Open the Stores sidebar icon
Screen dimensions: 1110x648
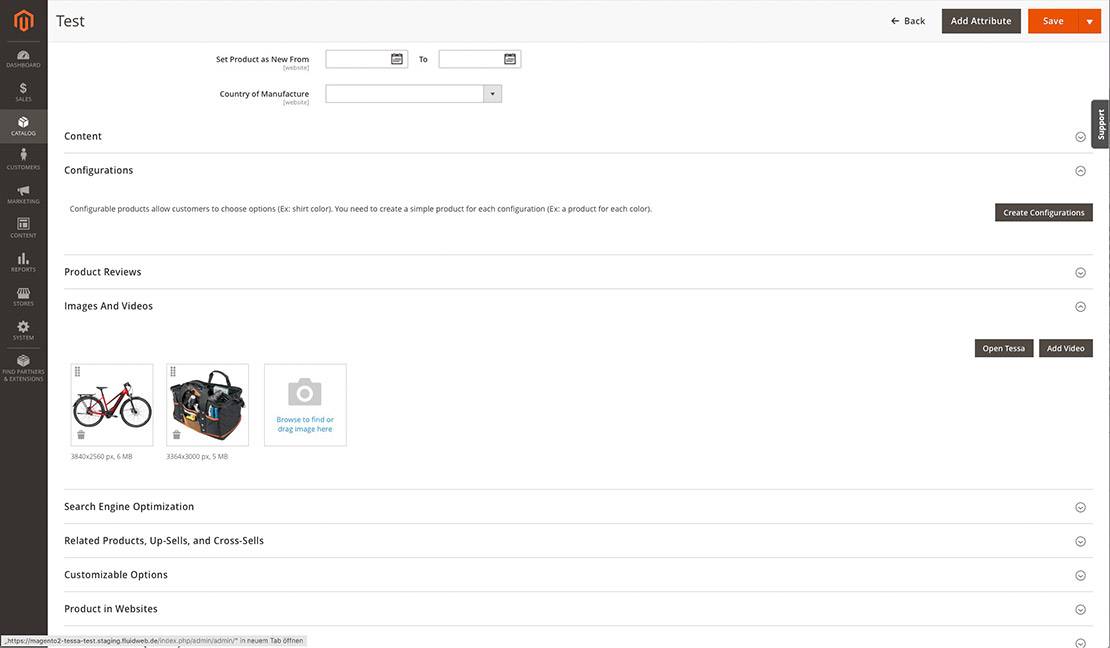(23, 295)
